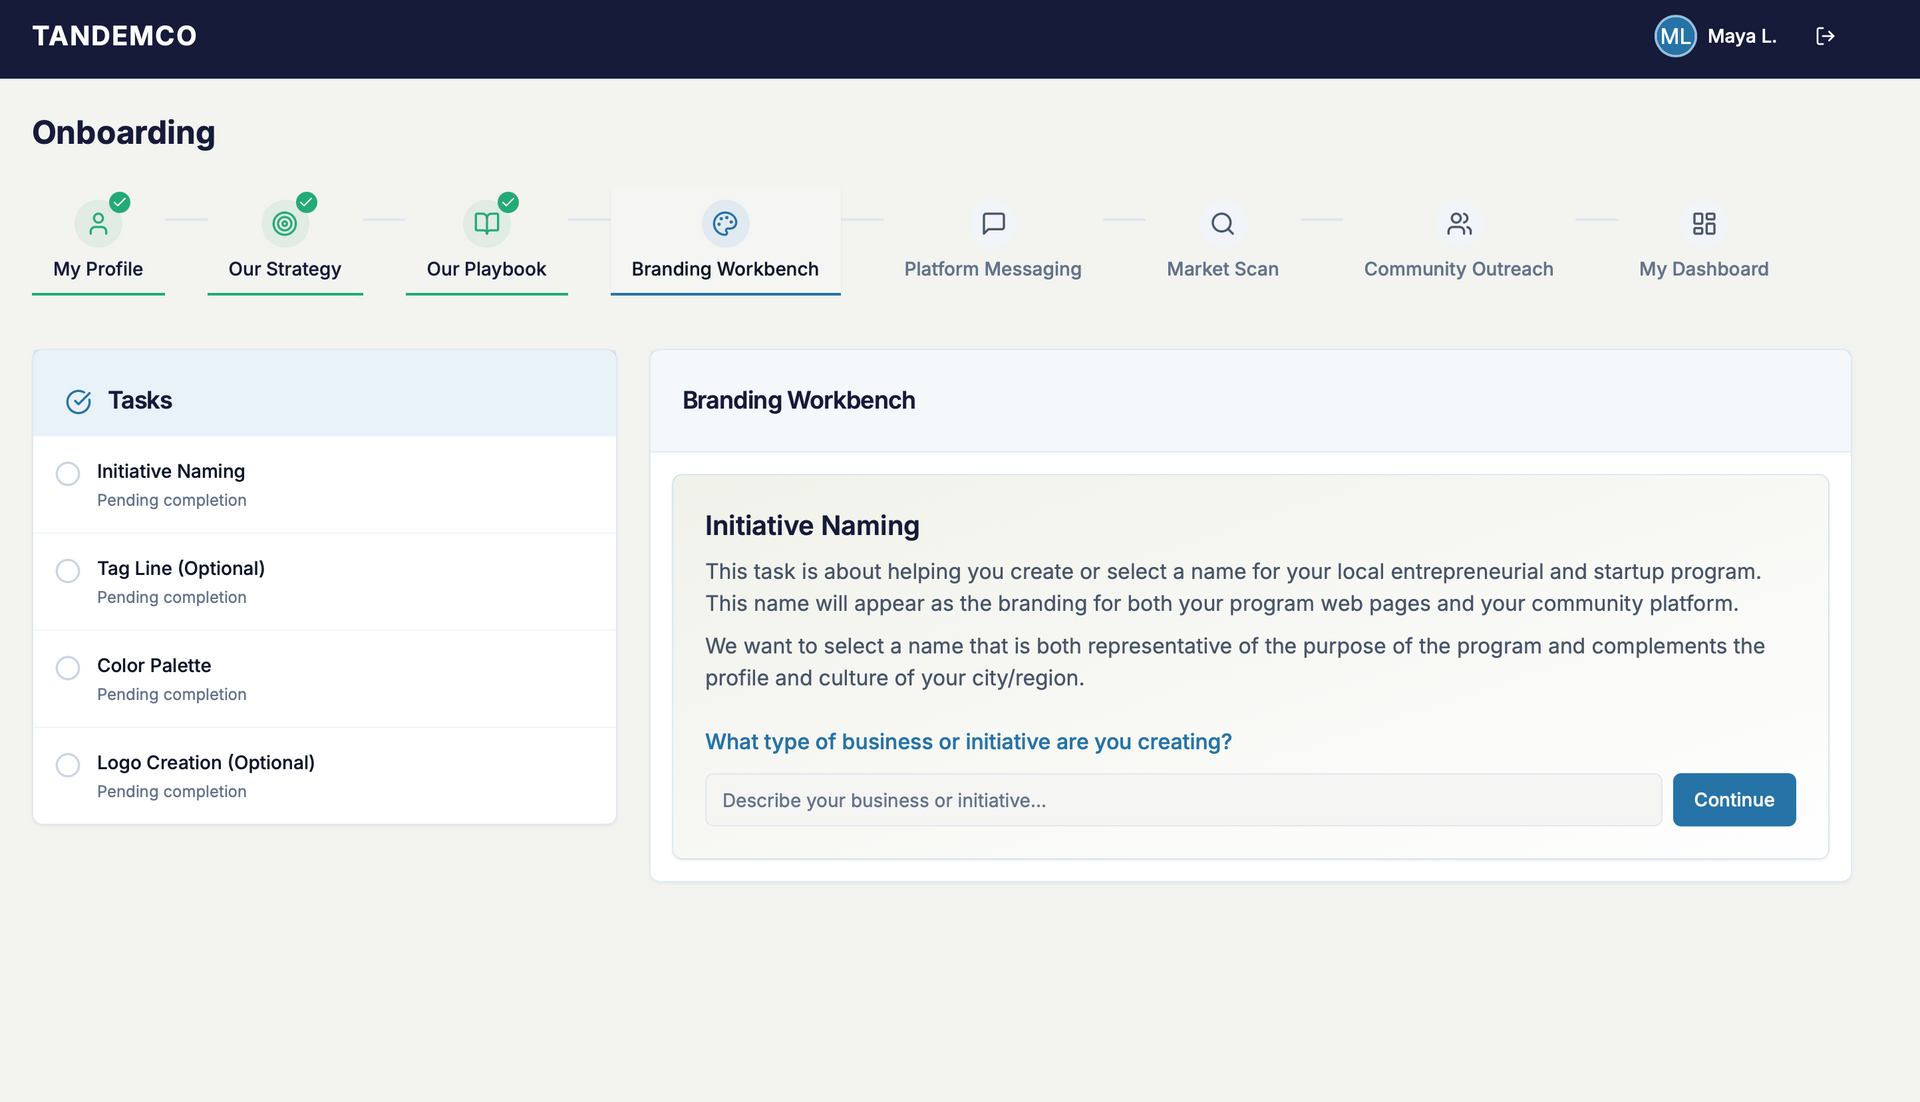The width and height of the screenshot is (1920, 1102).
Task: Click Pending completion under Logo Creation
Action: 172,791
